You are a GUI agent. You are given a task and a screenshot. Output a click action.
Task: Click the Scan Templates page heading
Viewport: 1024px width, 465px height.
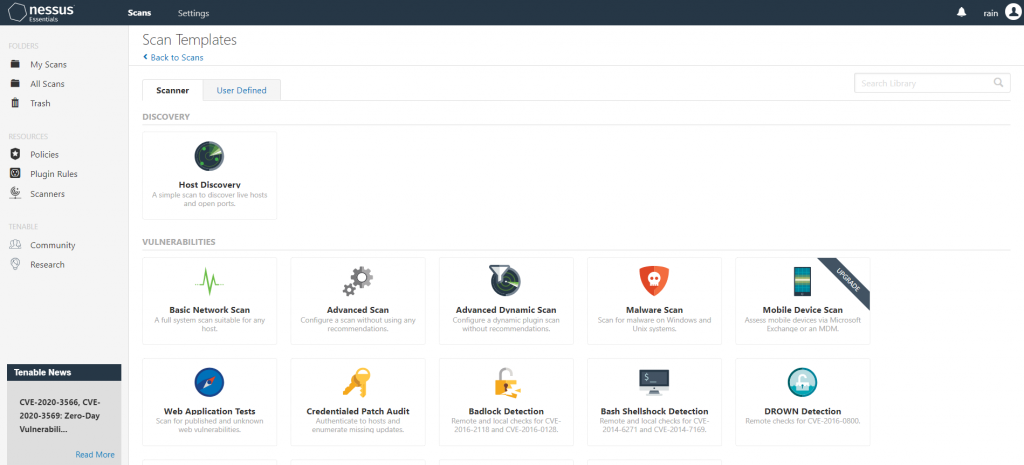189,40
